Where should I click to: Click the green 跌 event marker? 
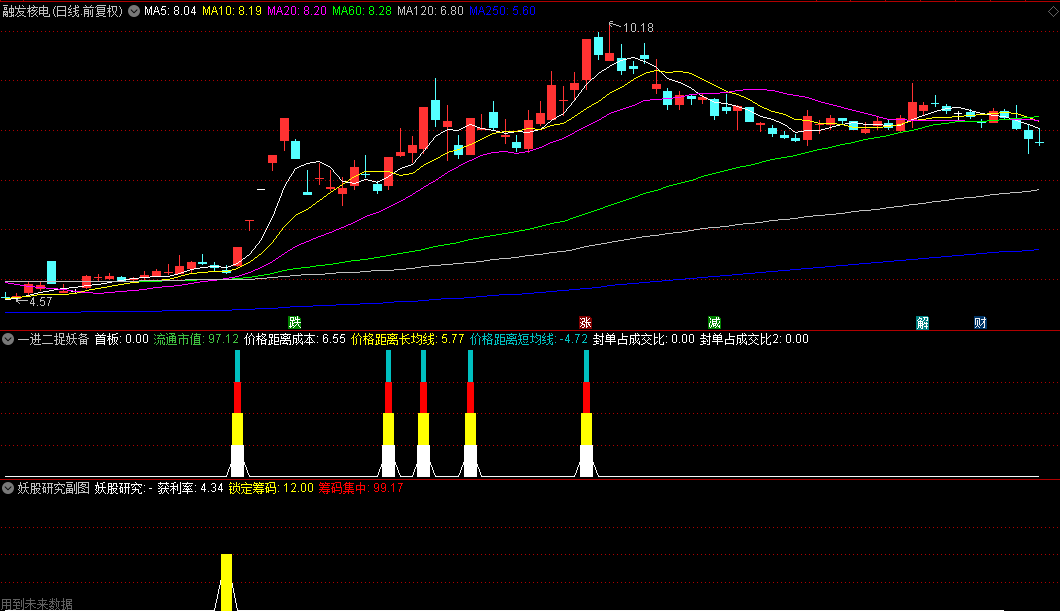295,322
